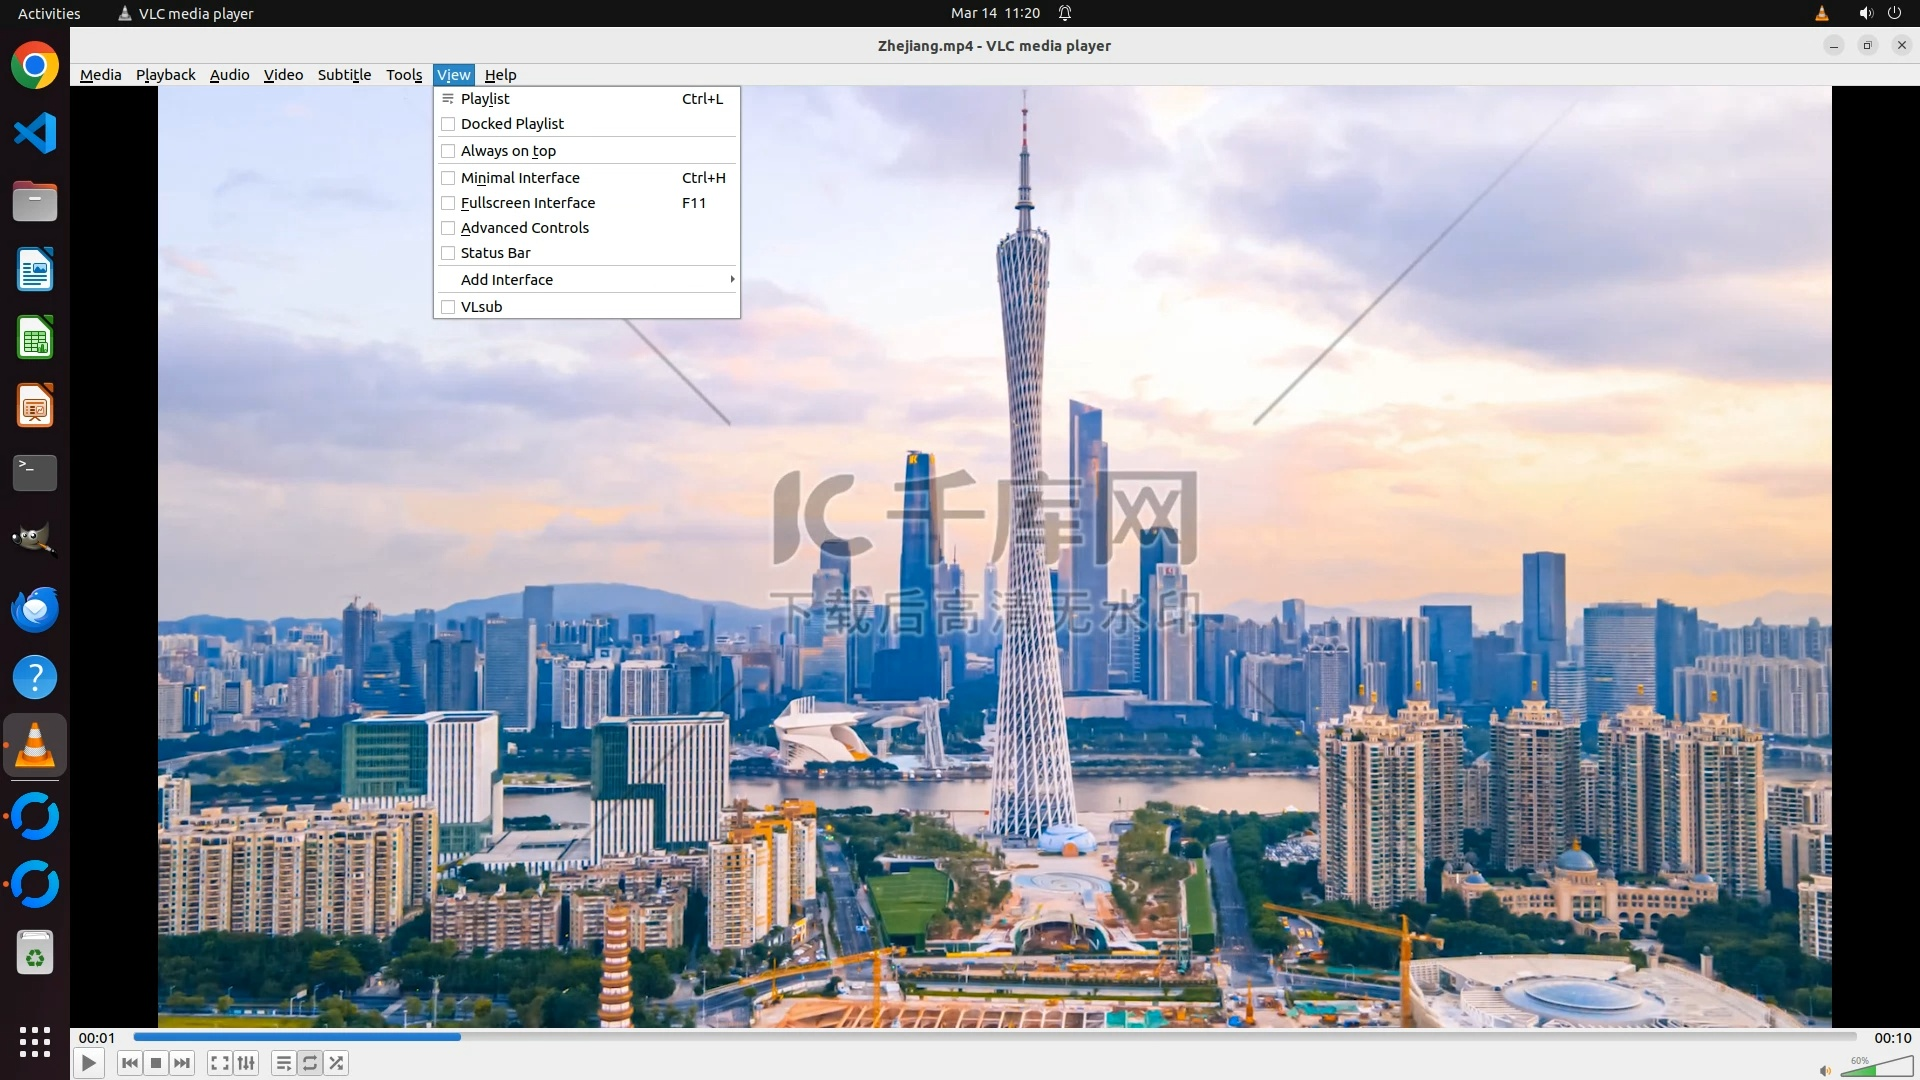Toggle playlist view button in toolbar
The image size is (1920, 1080).
click(x=284, y=1063)
